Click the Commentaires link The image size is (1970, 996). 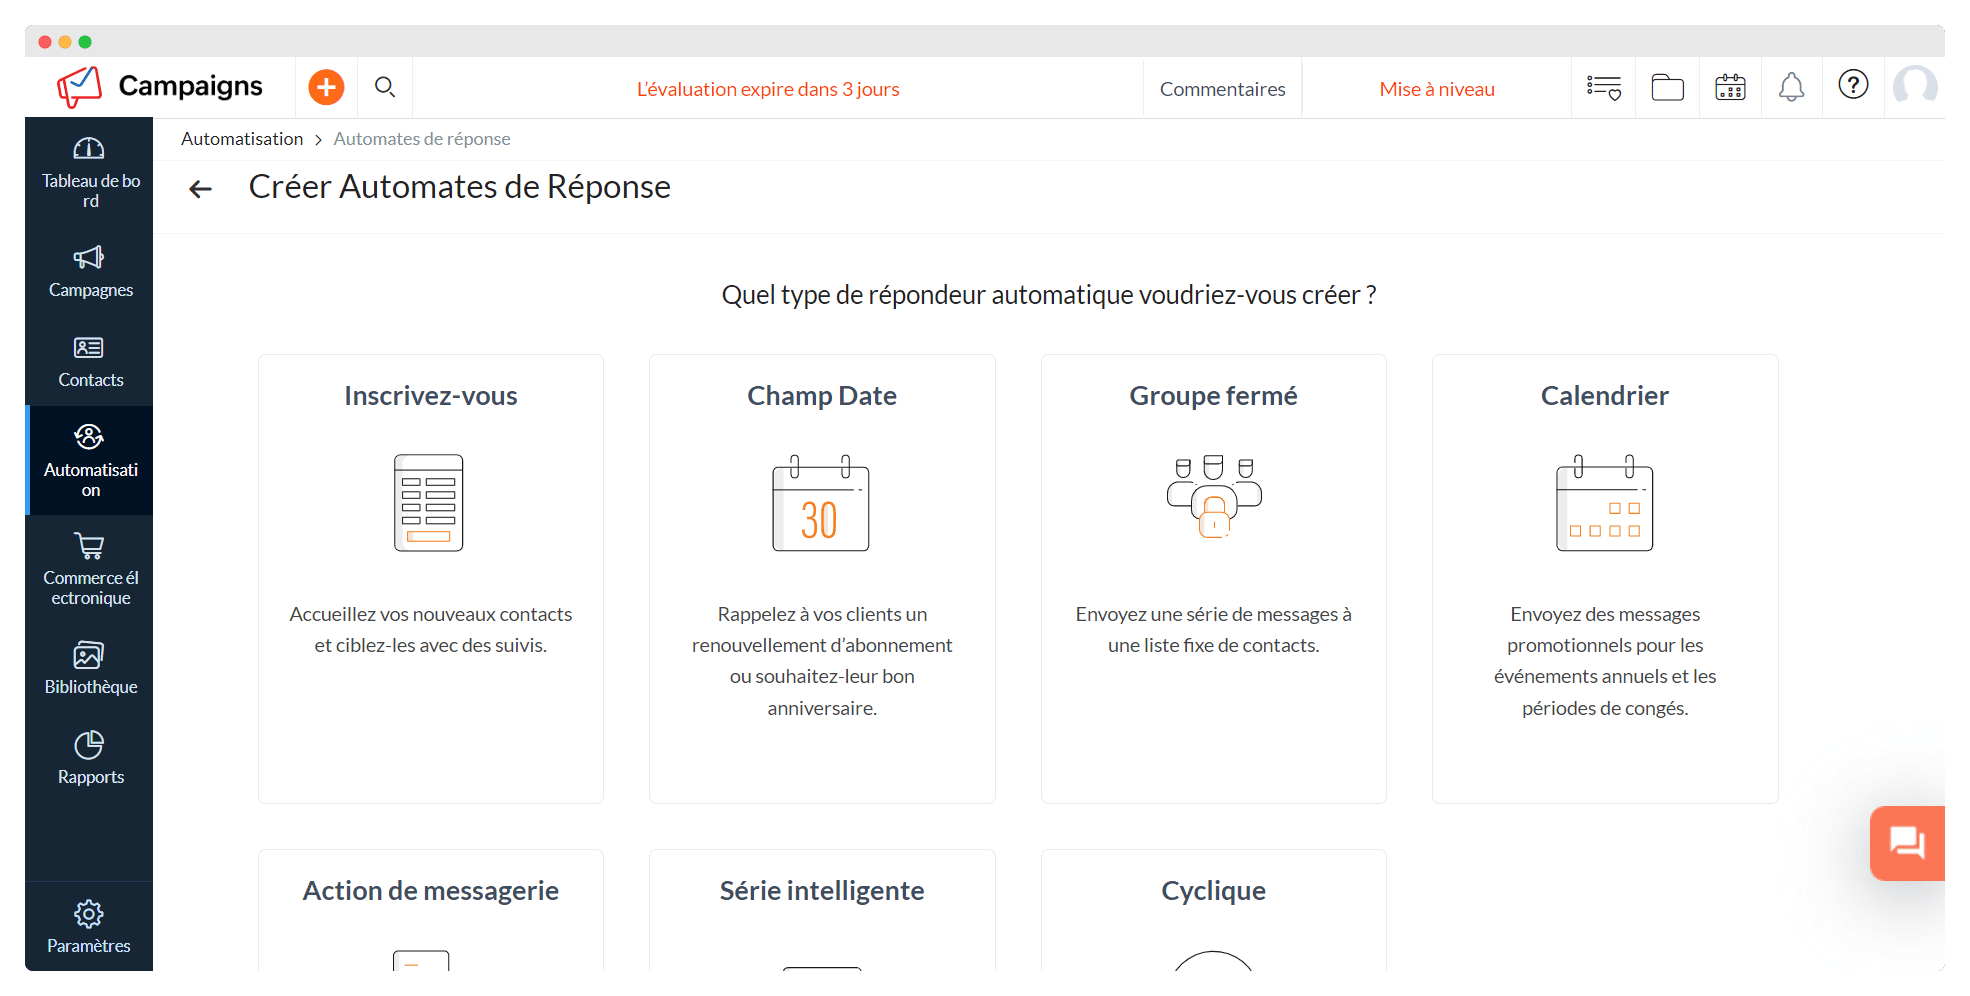[x=1222, y=89]
